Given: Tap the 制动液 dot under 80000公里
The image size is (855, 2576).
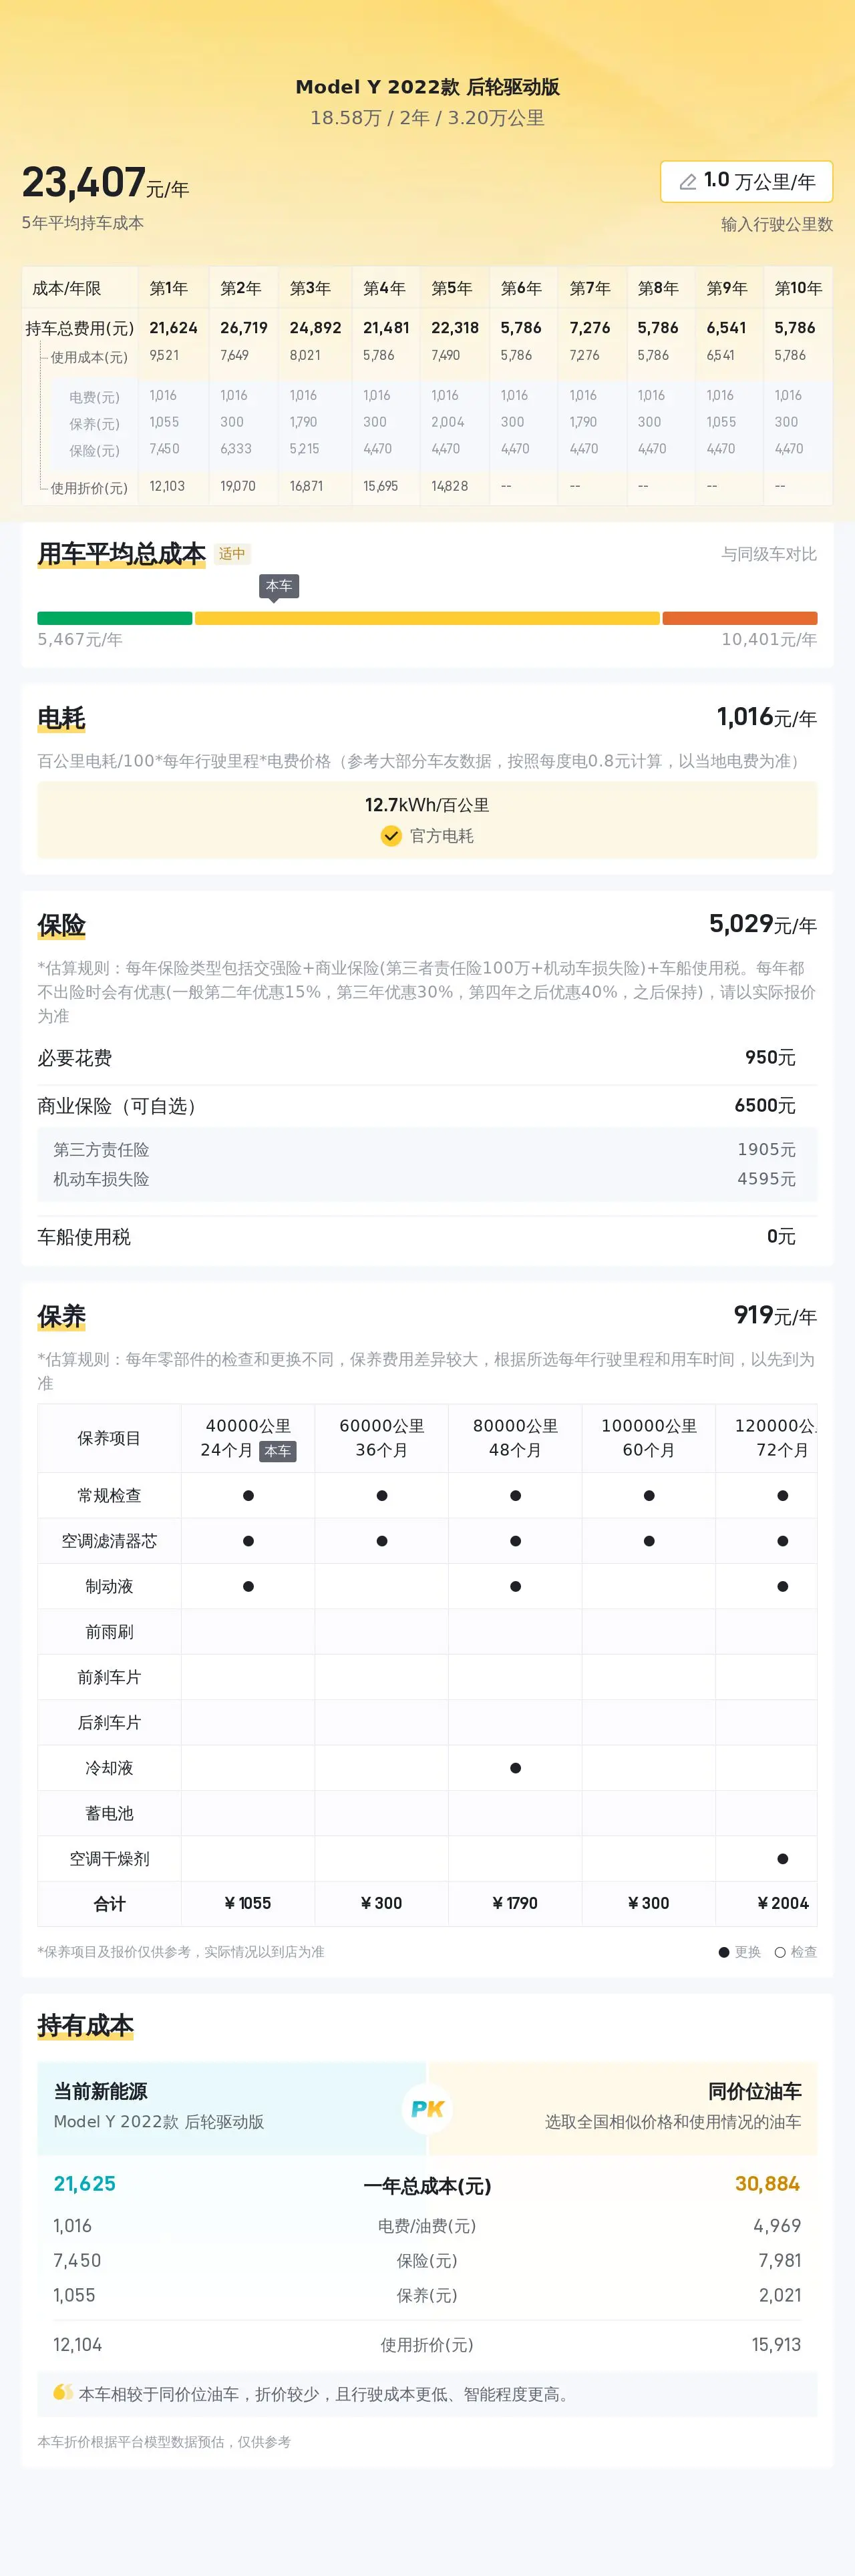Looking at the screenshot, I should (515, 1586).
